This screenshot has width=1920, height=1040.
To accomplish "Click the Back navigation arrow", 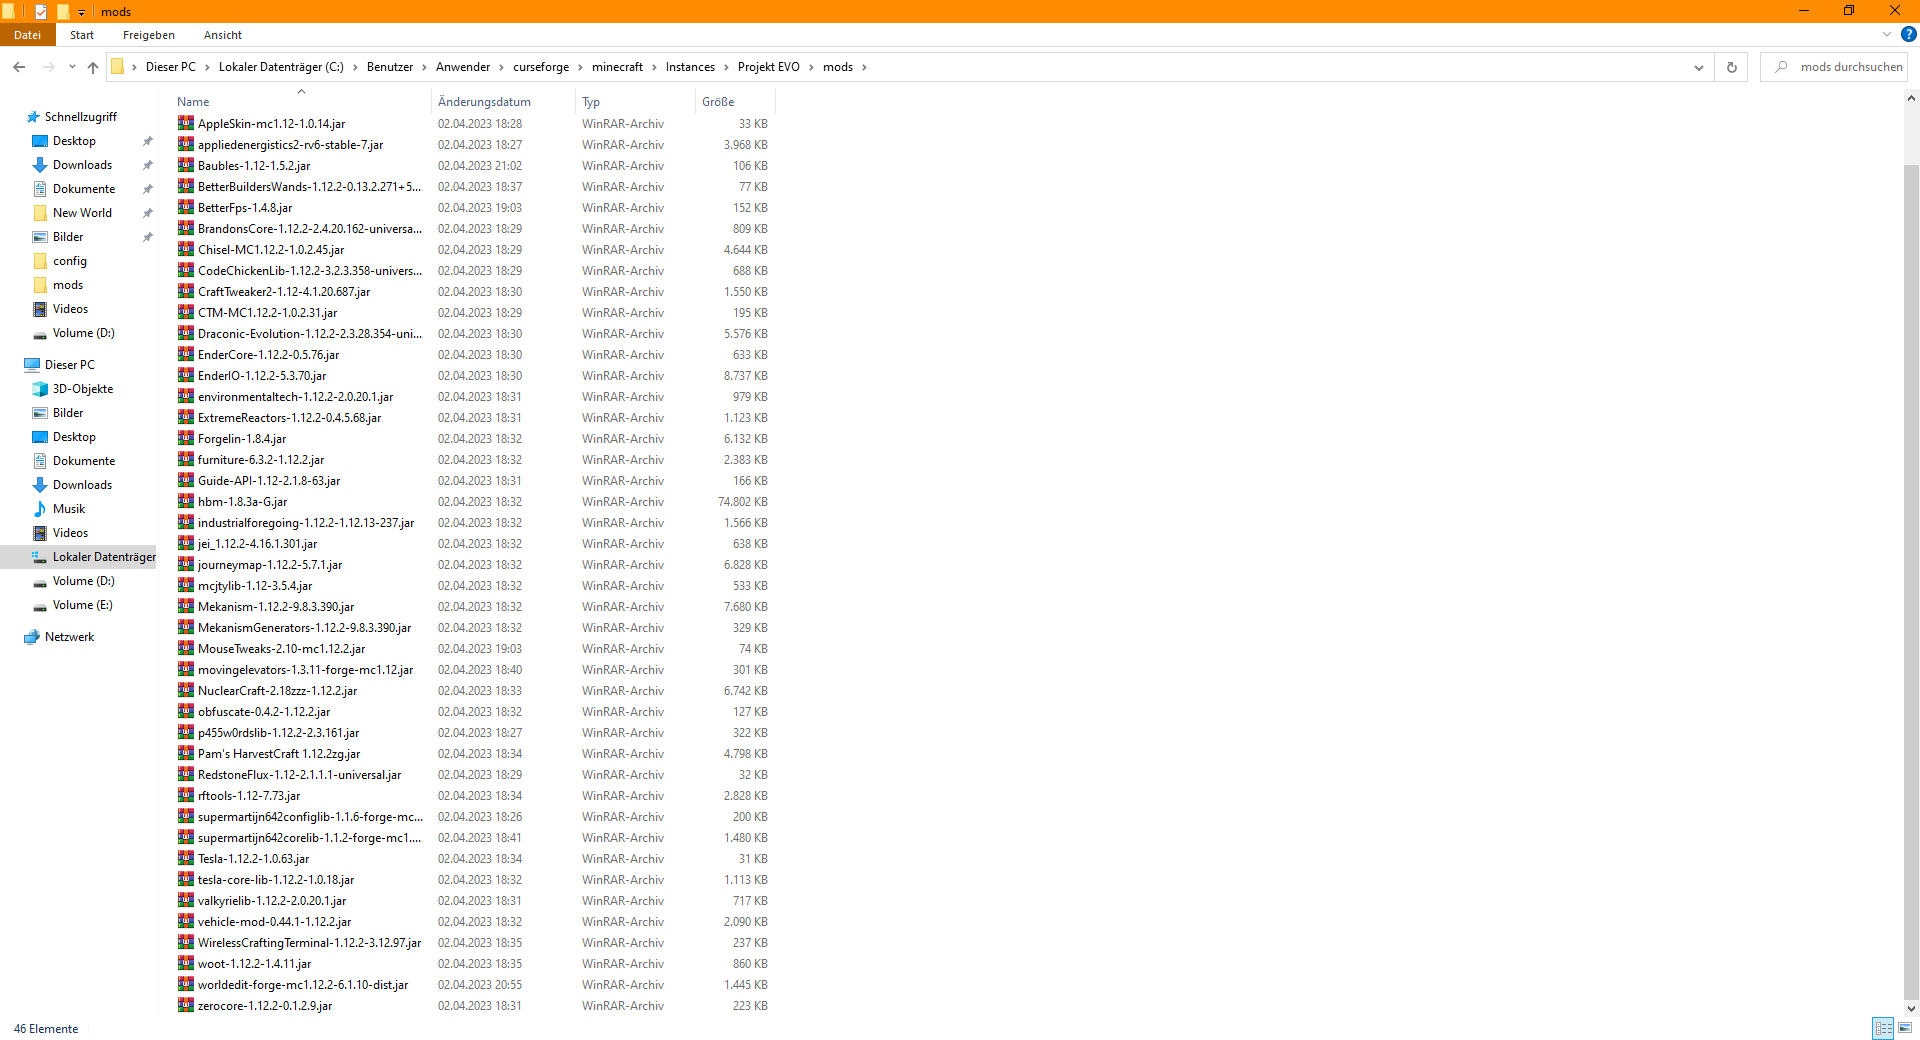I will (19, 67).
